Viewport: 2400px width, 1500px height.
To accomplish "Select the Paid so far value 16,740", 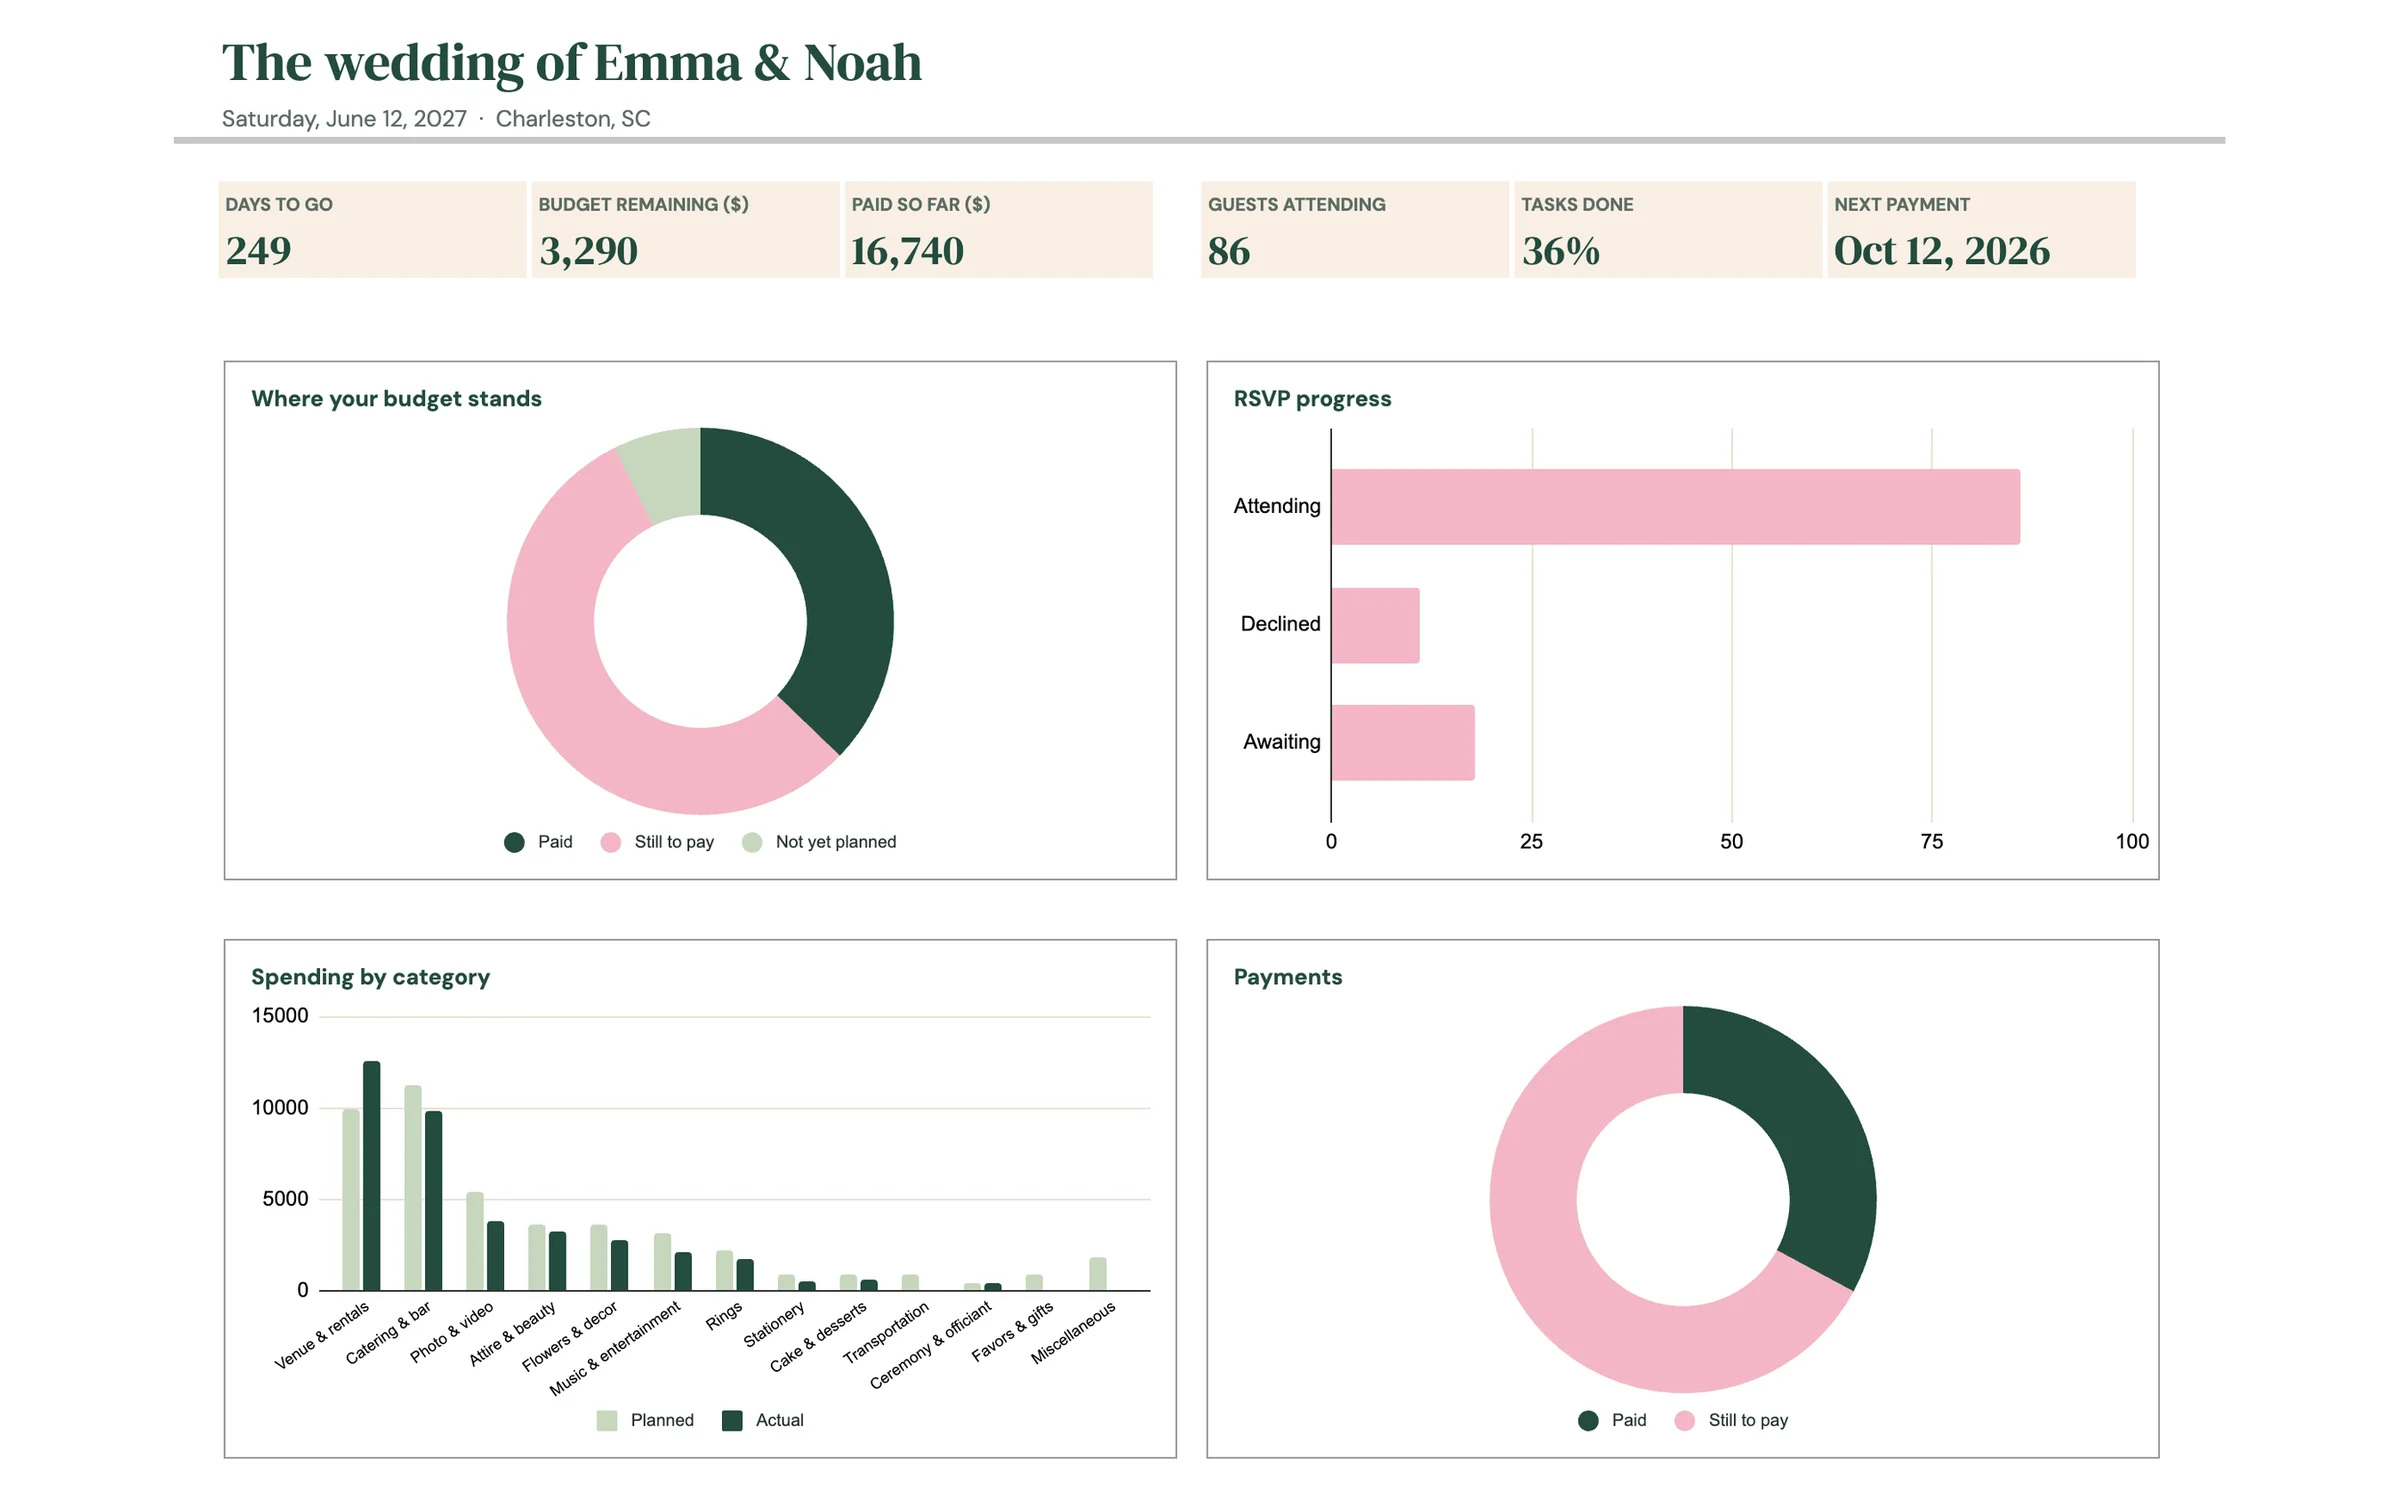I will (907, 251).
